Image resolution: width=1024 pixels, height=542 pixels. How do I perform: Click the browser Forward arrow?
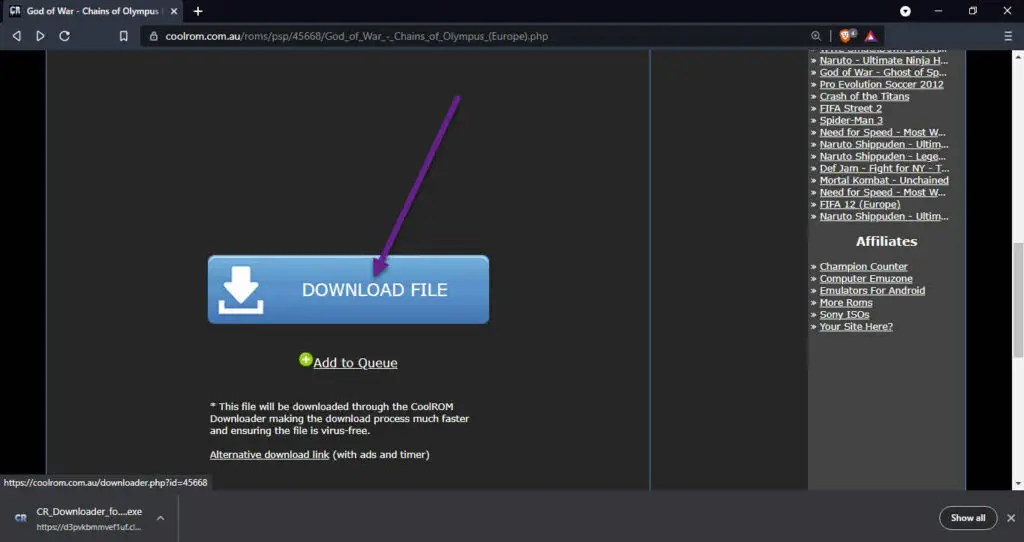40,36
